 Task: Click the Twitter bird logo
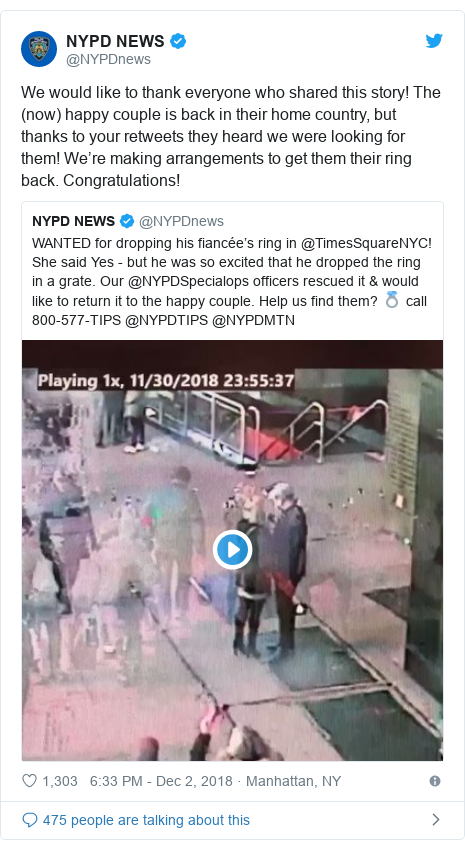pyautogui.click(x=434, y=41)
